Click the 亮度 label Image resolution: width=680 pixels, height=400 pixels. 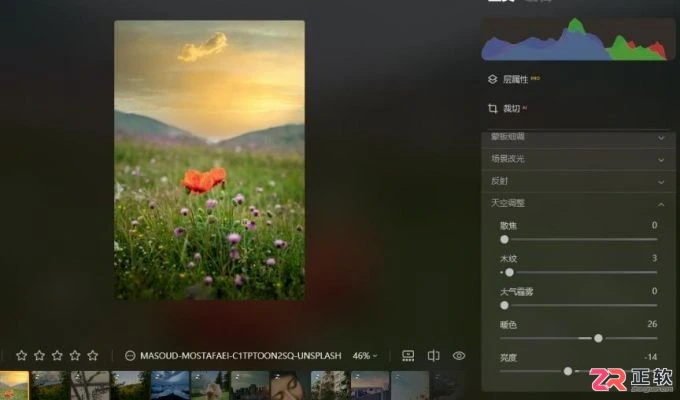click(x=508, y=358)
